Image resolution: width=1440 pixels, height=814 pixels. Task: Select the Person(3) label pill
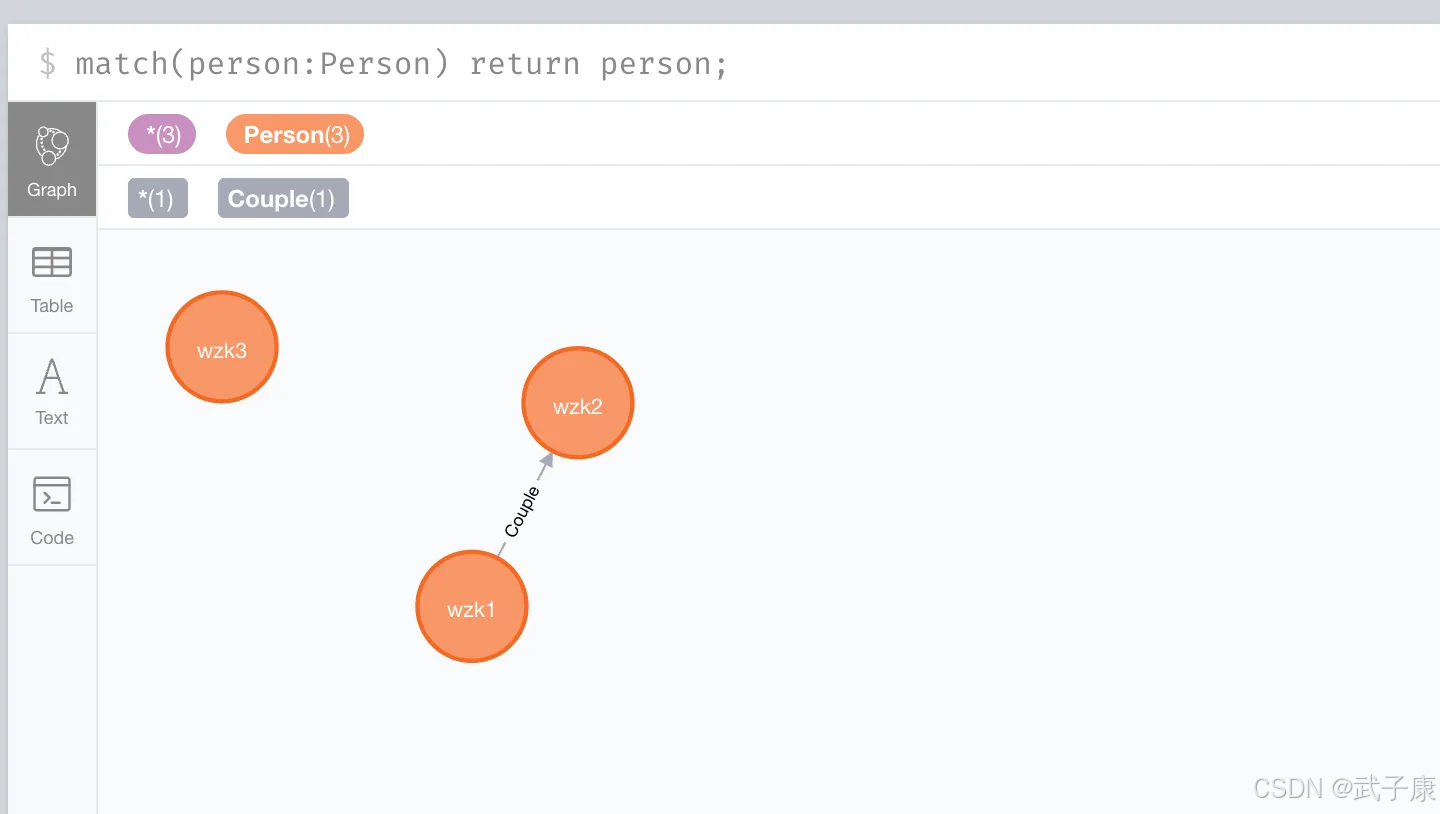(294, 134)
